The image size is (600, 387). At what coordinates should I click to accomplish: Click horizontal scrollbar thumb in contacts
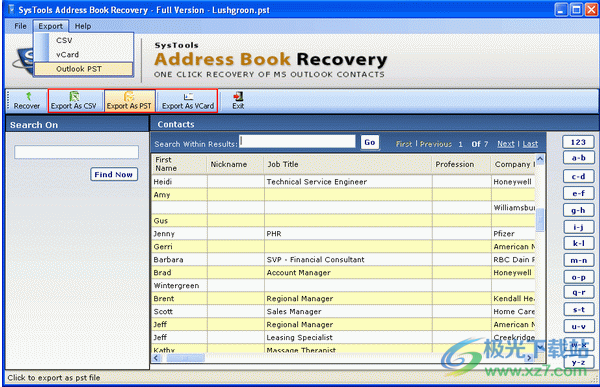tap(185, 358)
